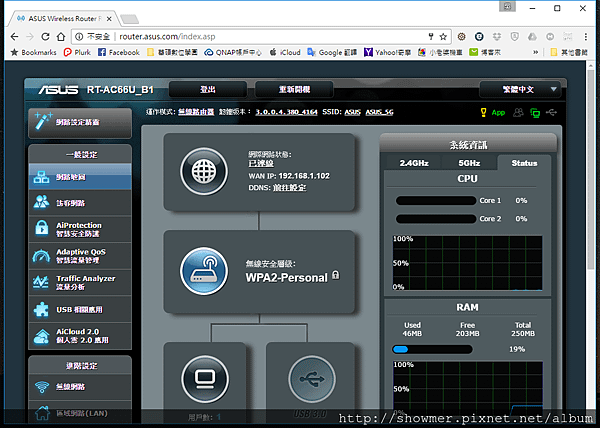600x428 pixels.
Task: Open the Quick Internet Setup wizard wand
Action: (80, 122)
